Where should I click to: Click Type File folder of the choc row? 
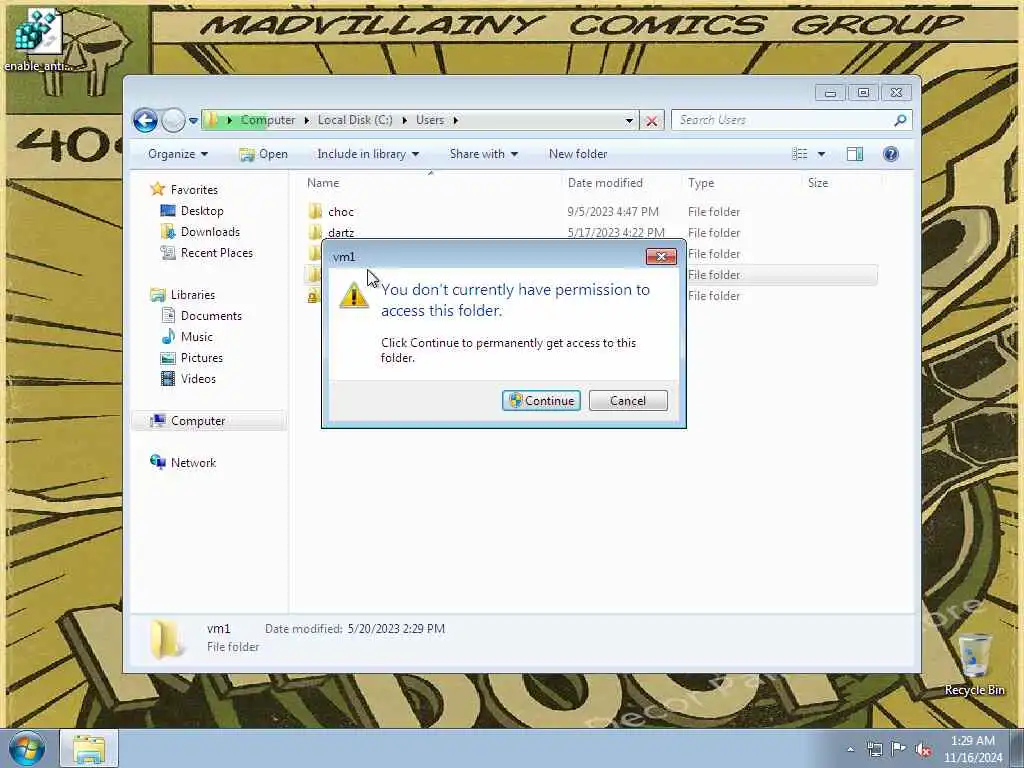tap(714, 212)
